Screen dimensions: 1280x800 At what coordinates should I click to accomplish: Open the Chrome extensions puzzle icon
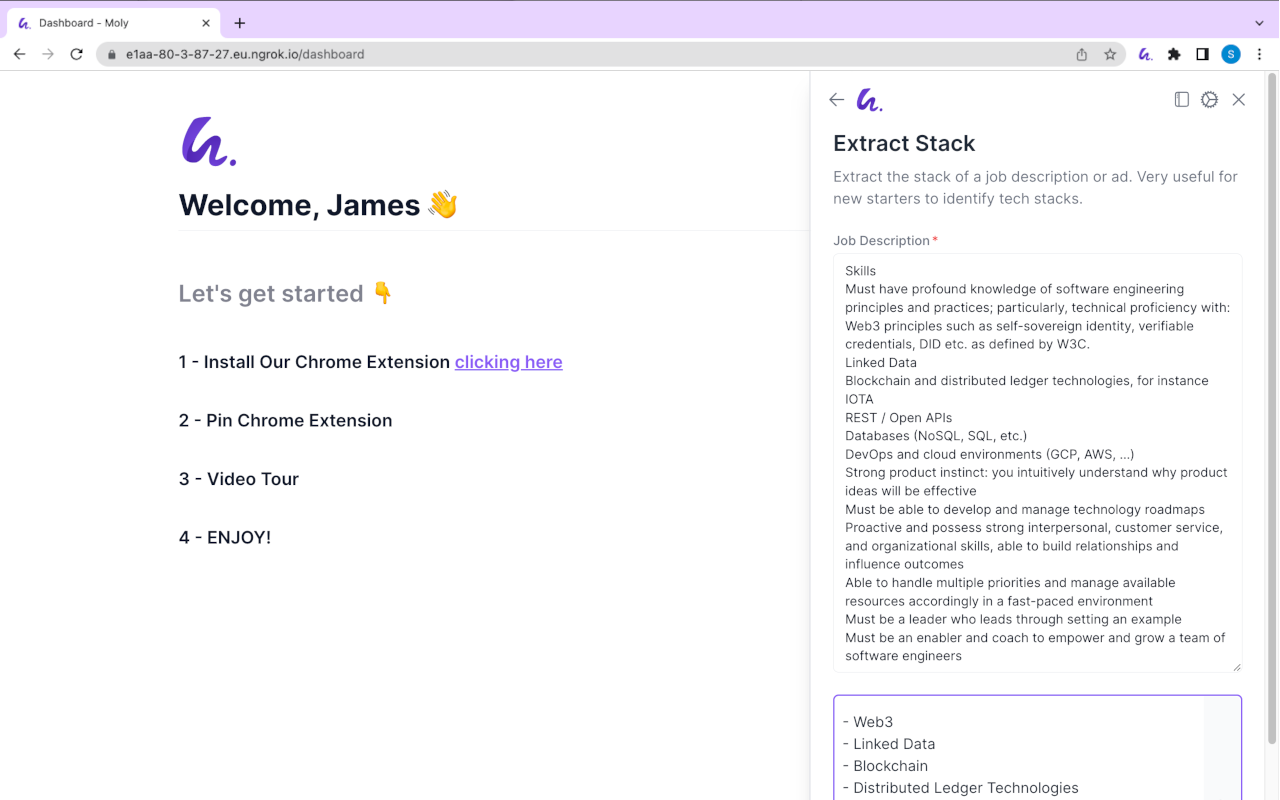pyautogui.click(x=1174, y=54)
